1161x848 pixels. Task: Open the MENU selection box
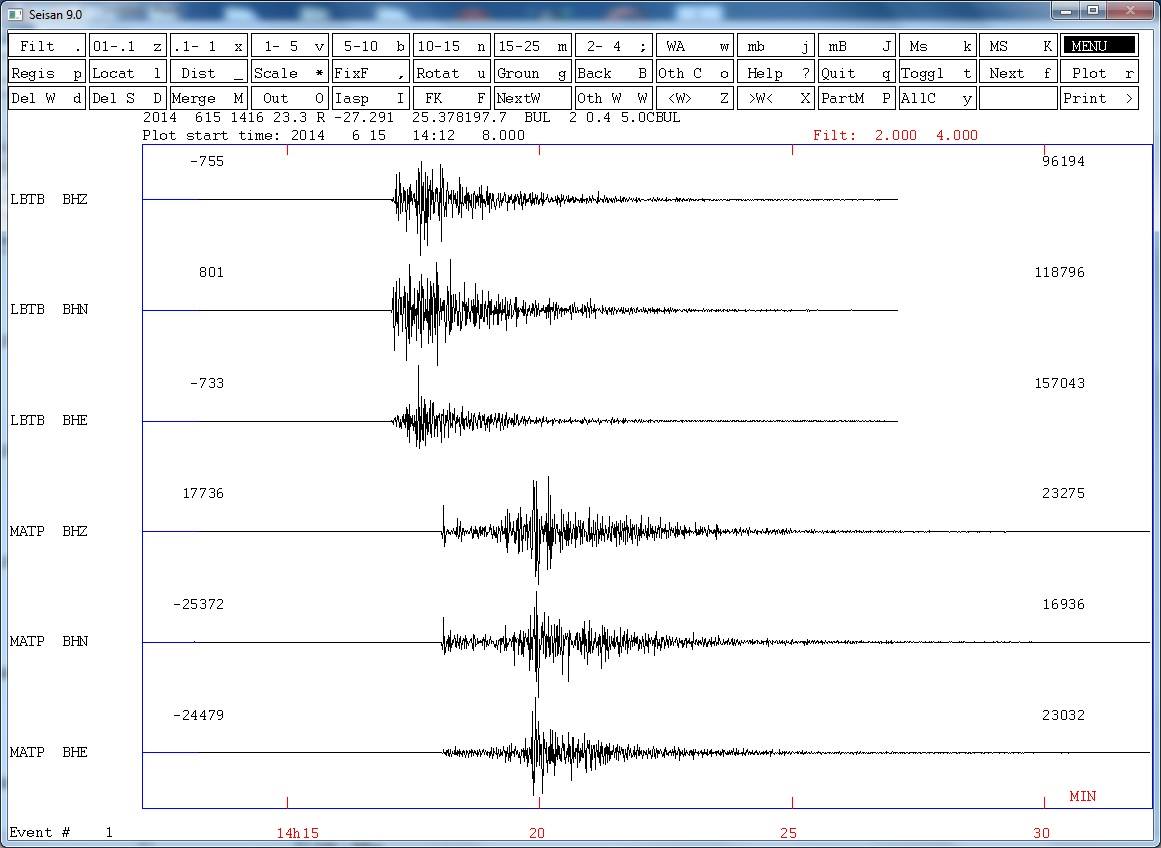tap(1099, 45)
